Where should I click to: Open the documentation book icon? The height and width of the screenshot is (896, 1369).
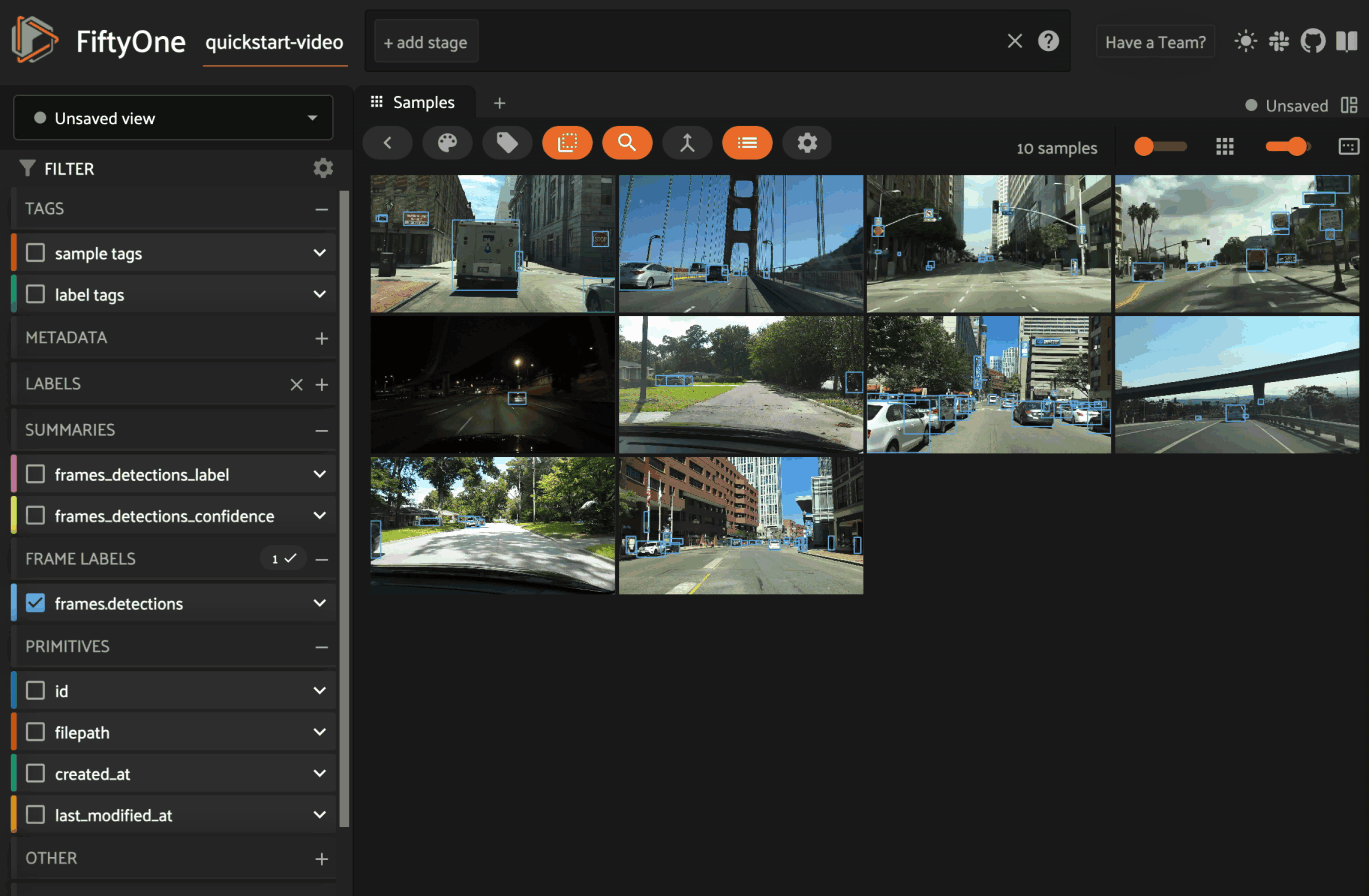[1345, 41]
